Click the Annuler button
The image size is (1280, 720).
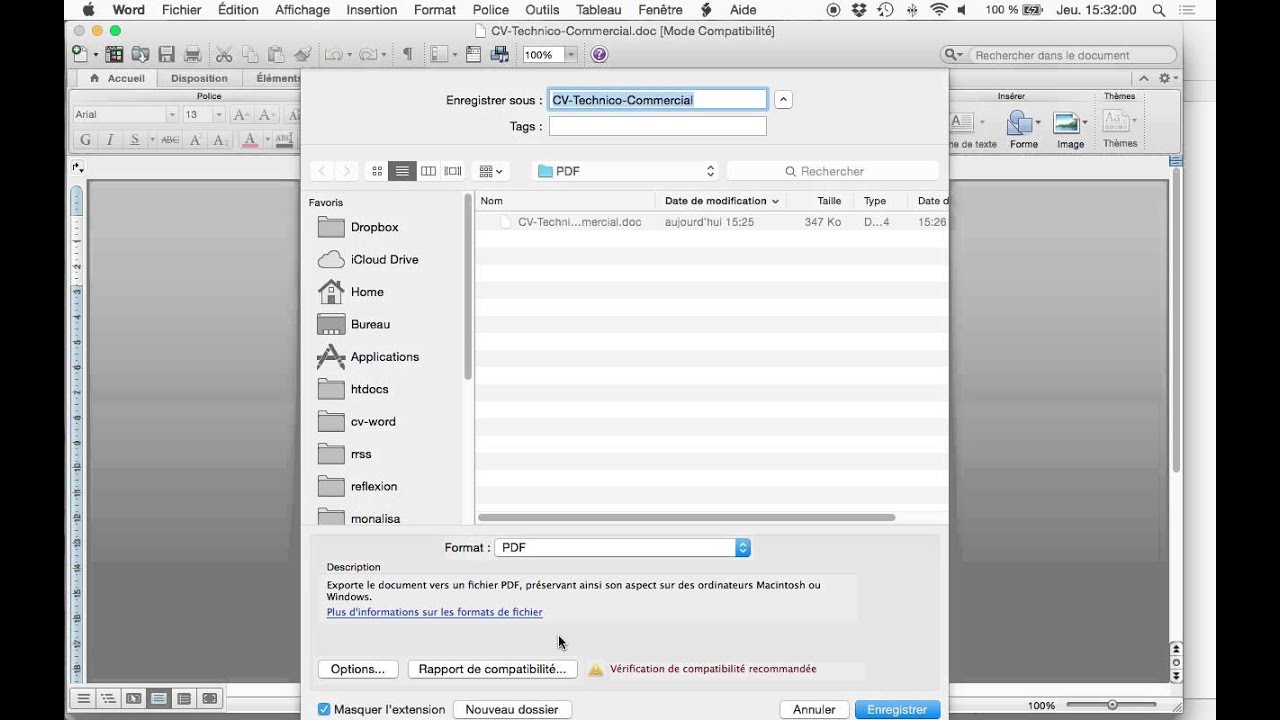pyautogui.click(x=814, y=709)
